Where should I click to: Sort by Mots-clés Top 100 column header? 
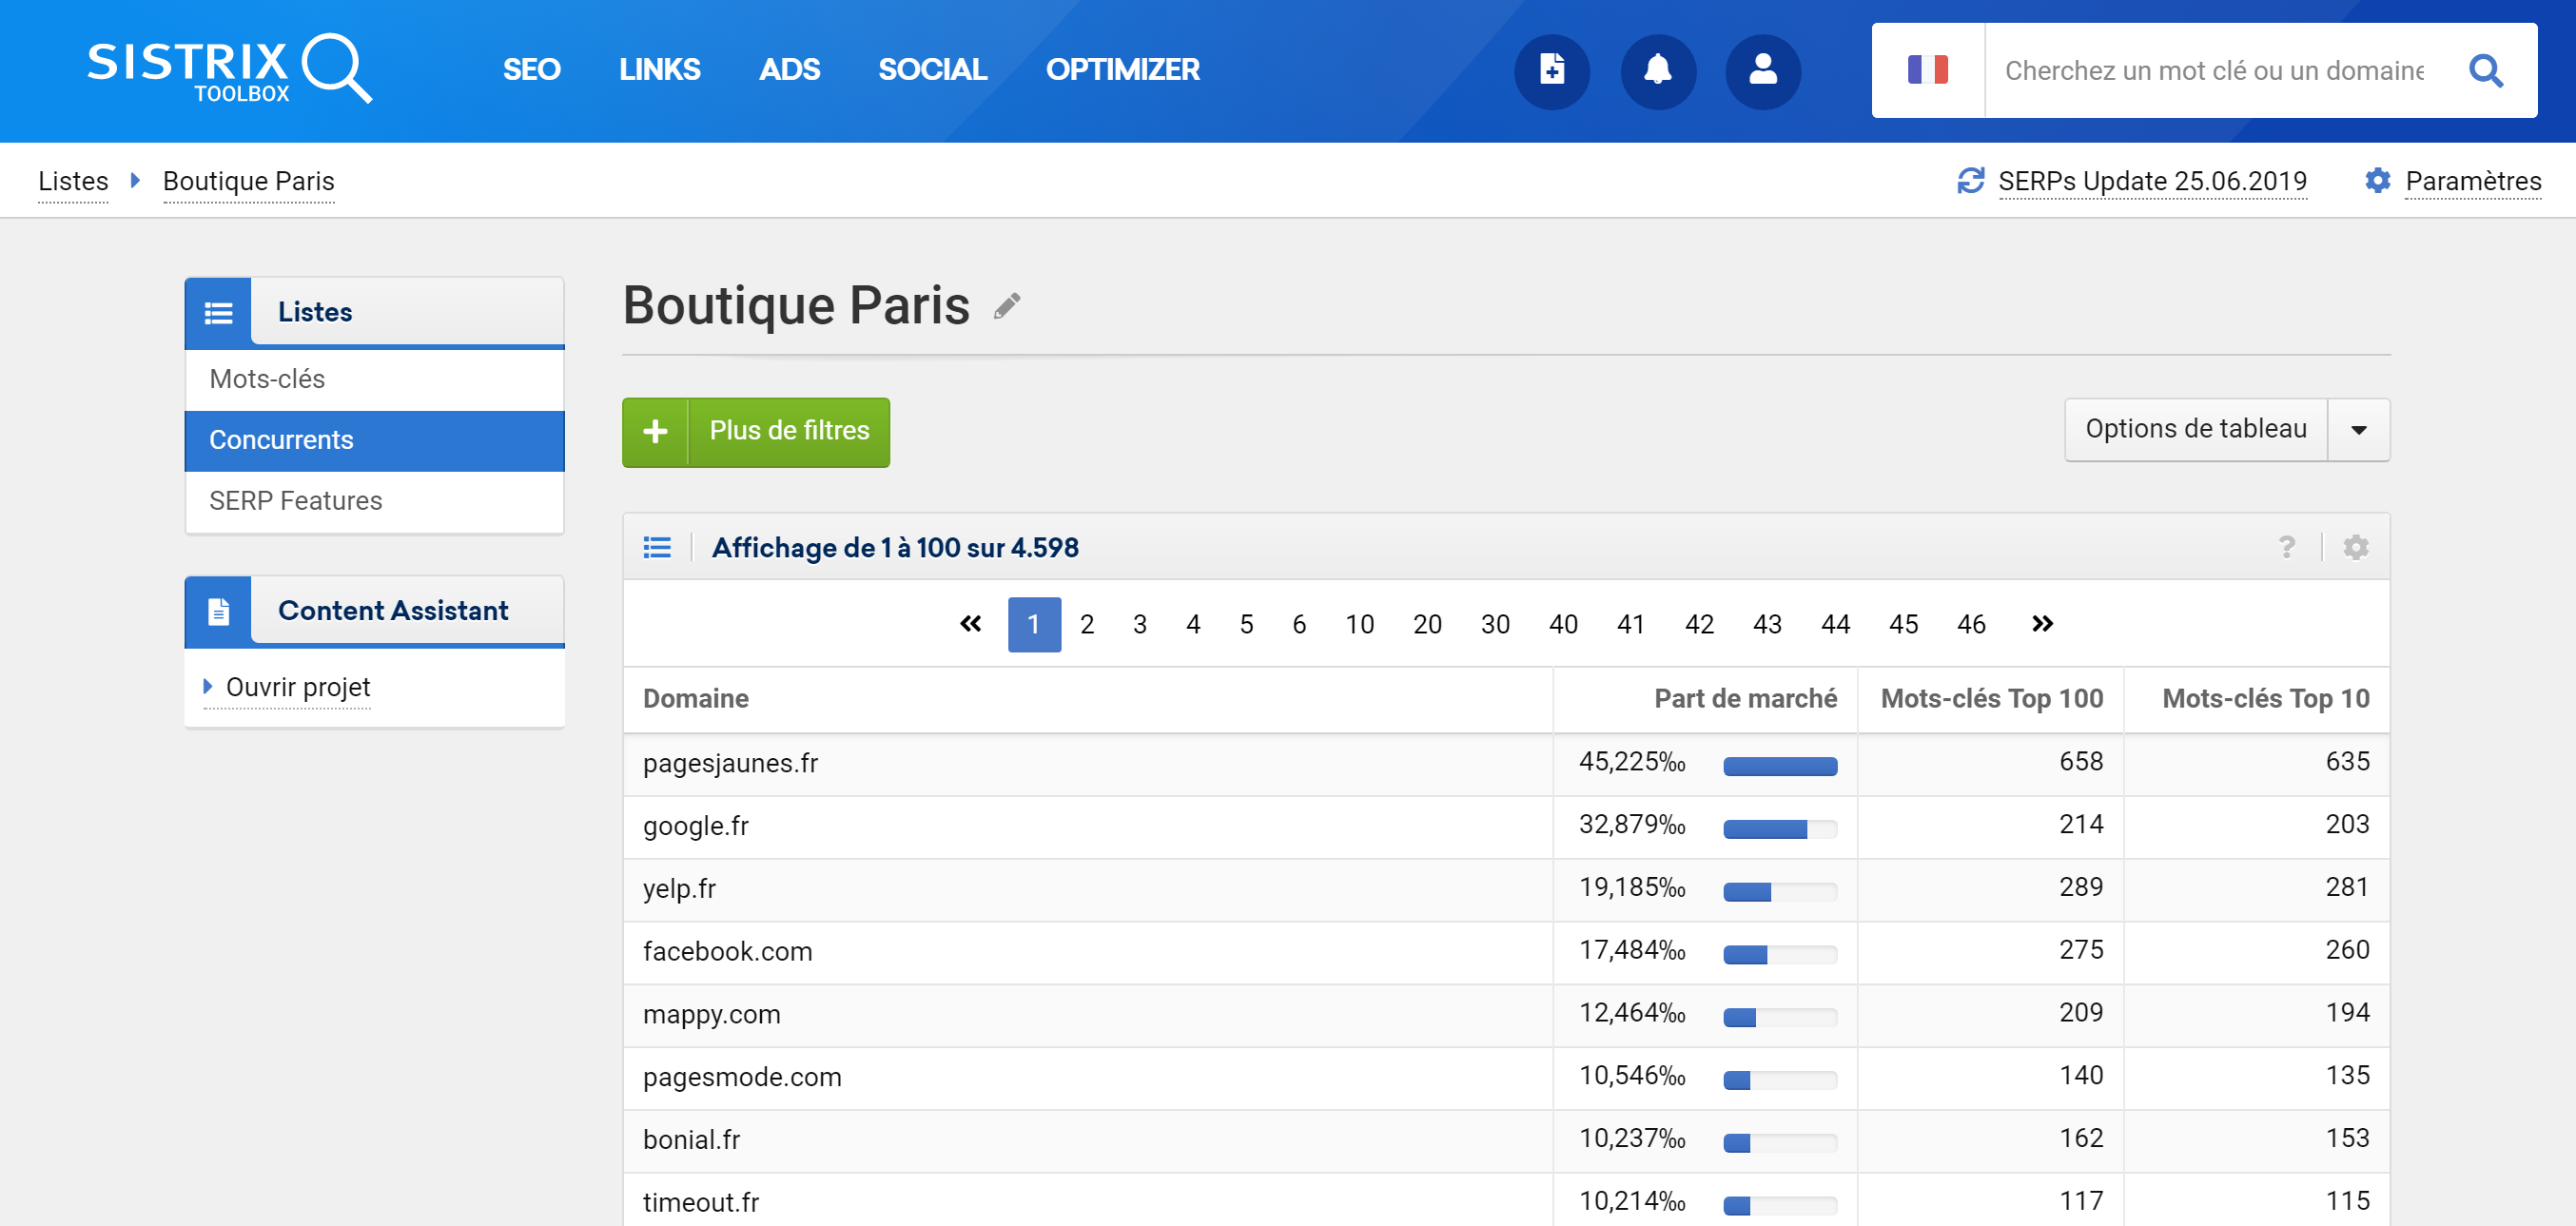click(1992, 698)
